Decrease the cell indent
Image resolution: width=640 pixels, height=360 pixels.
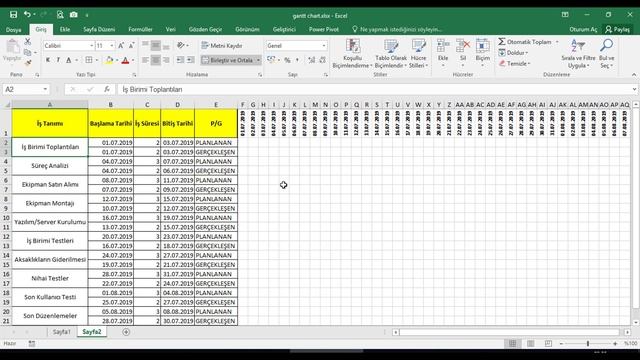pos(180,60)
